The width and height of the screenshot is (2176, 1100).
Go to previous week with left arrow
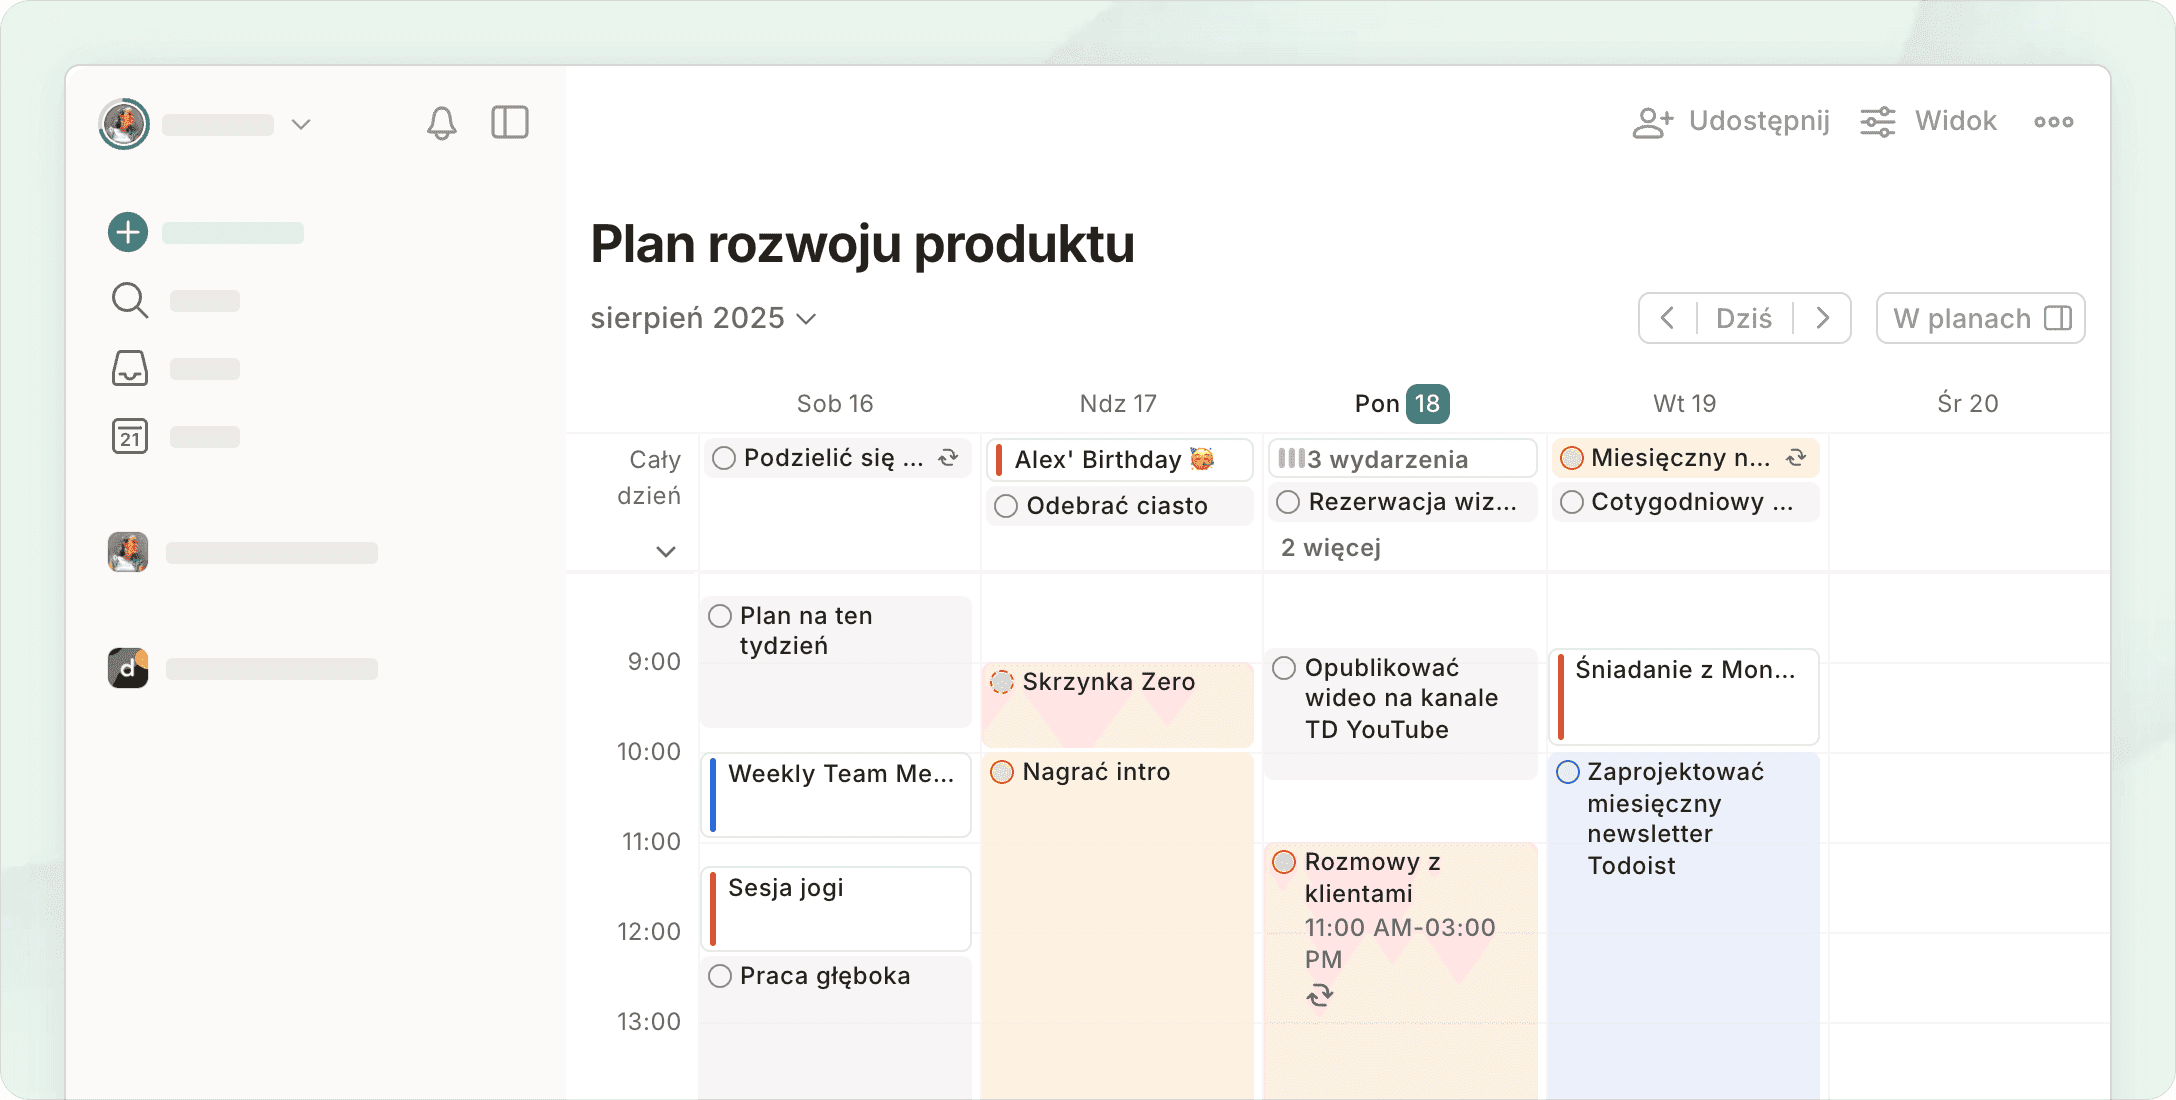click(x=1667, y=318)
